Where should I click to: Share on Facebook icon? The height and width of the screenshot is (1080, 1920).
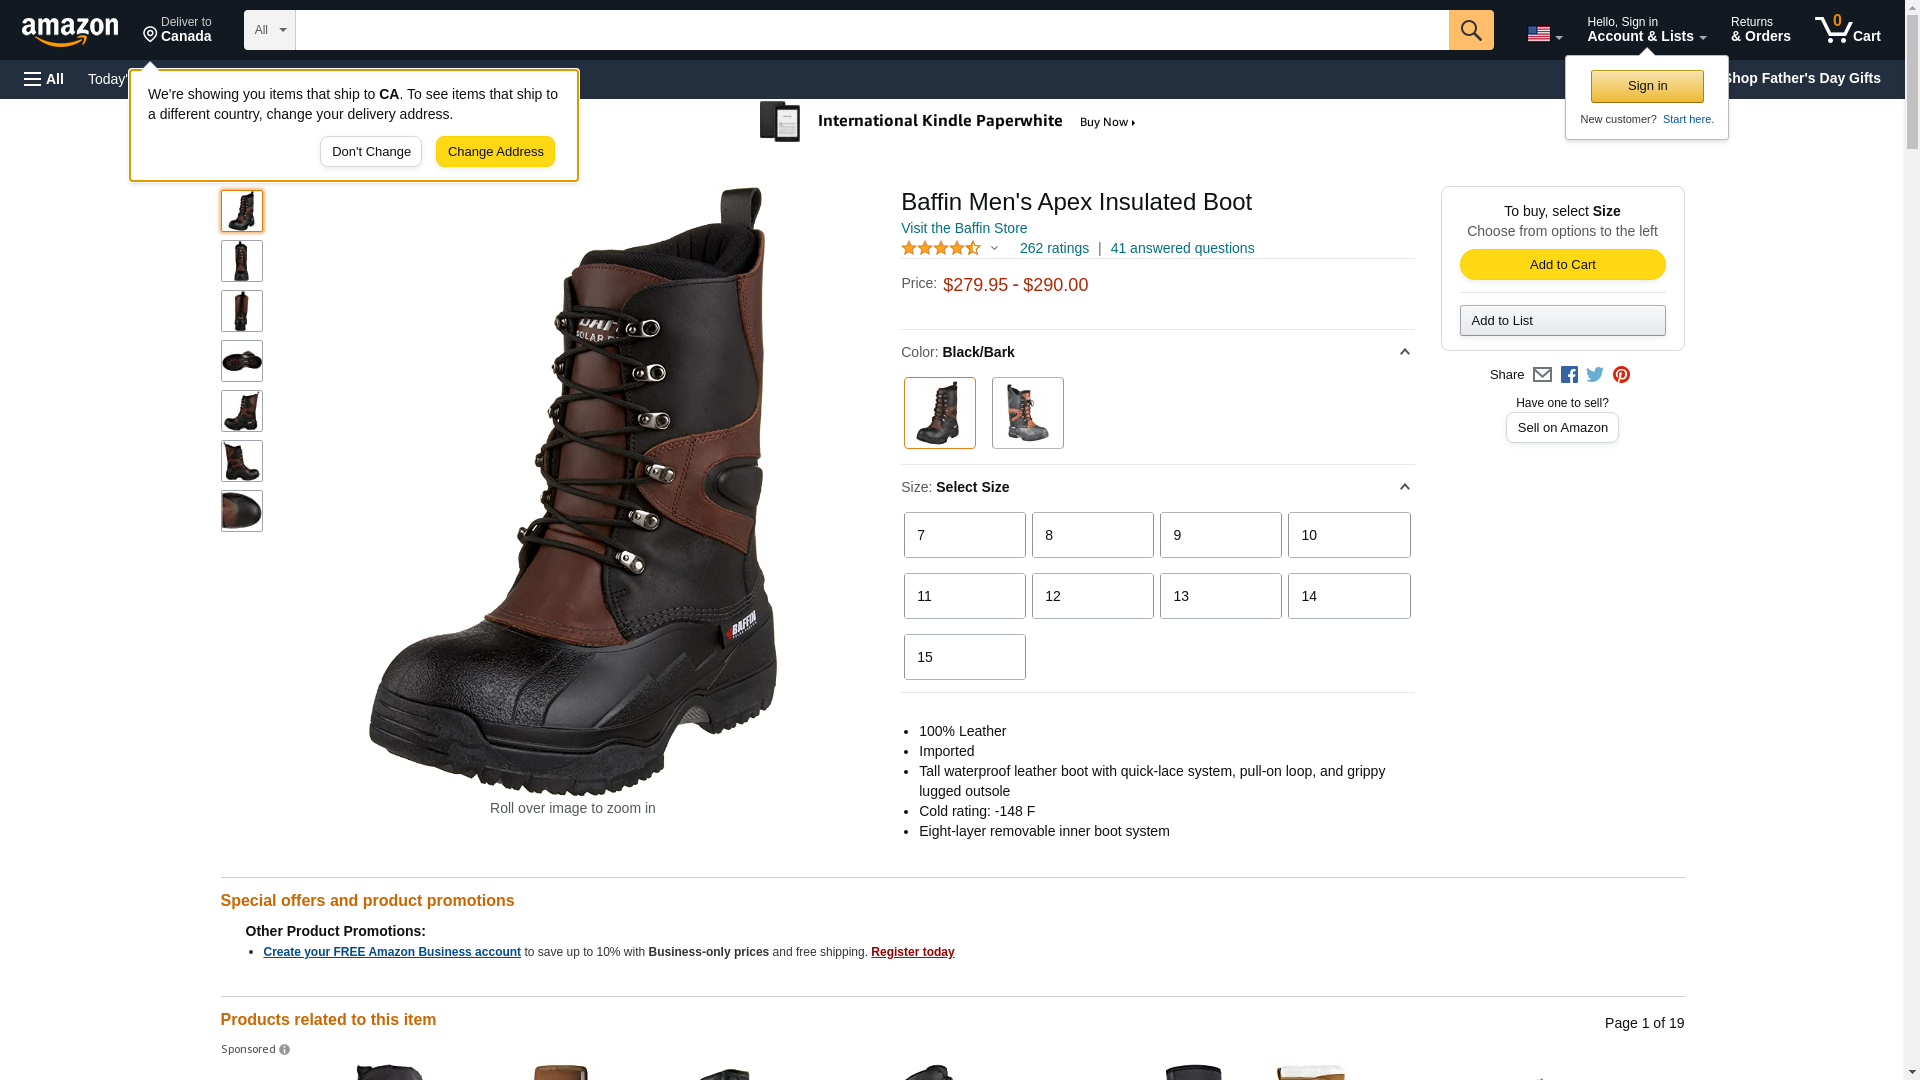click(1569, 375)
